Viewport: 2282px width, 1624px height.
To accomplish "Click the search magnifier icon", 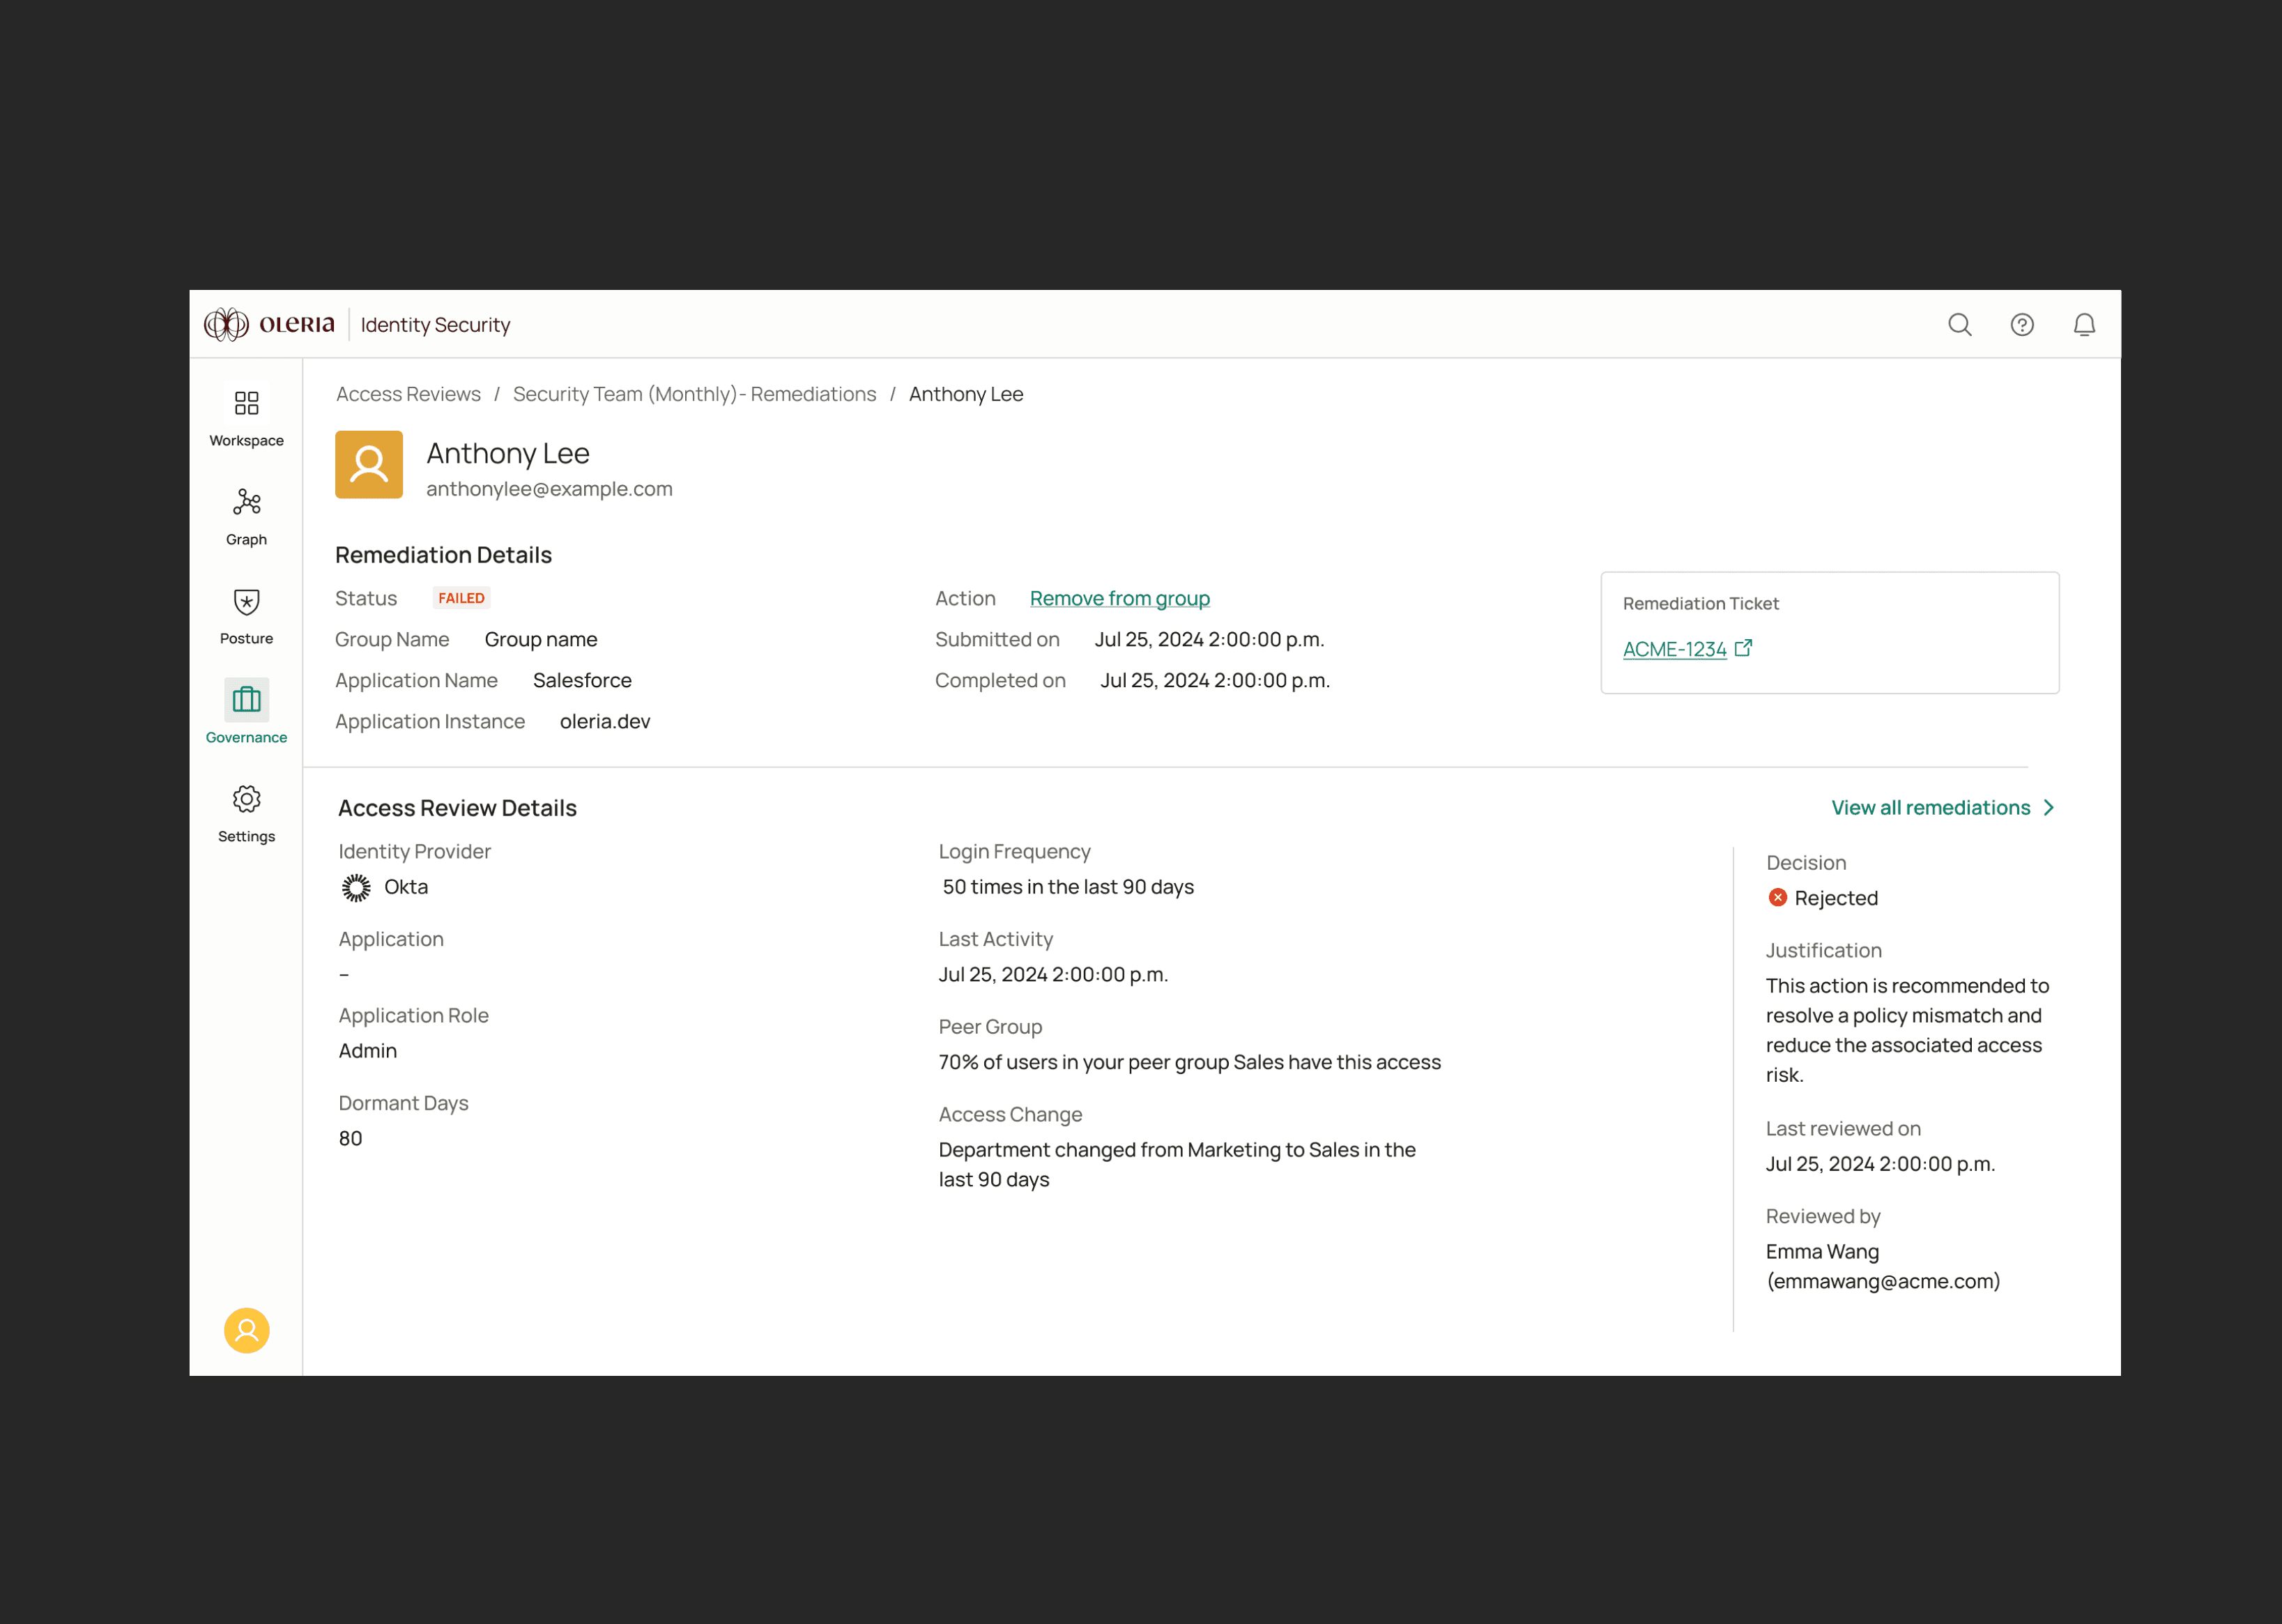I will click(x=1959, y=325).
